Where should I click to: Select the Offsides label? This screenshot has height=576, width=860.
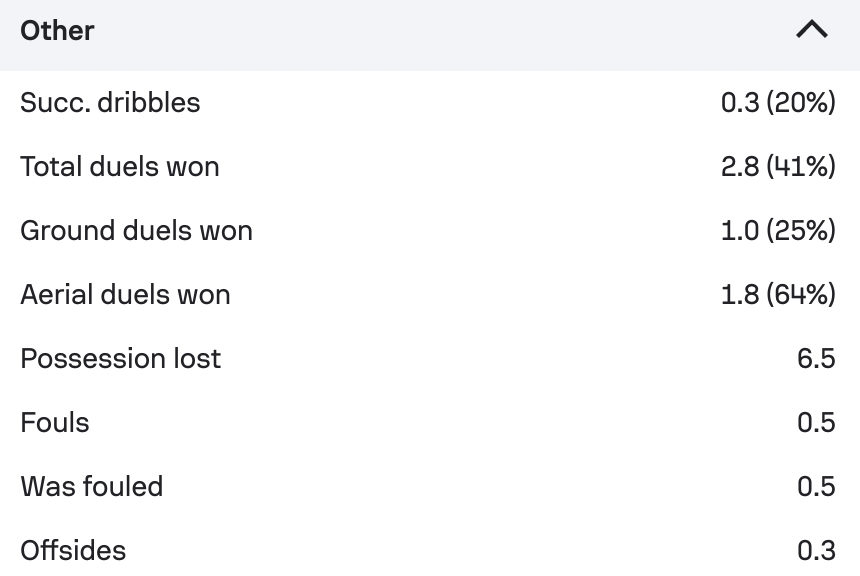tap(73, 550)
